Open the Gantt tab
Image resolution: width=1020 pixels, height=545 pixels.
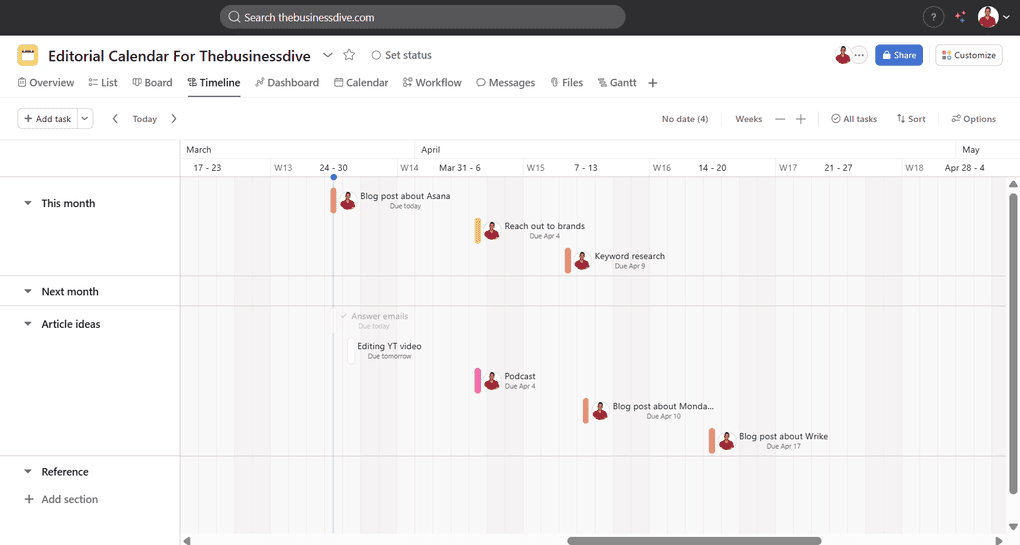coord(617,83)
